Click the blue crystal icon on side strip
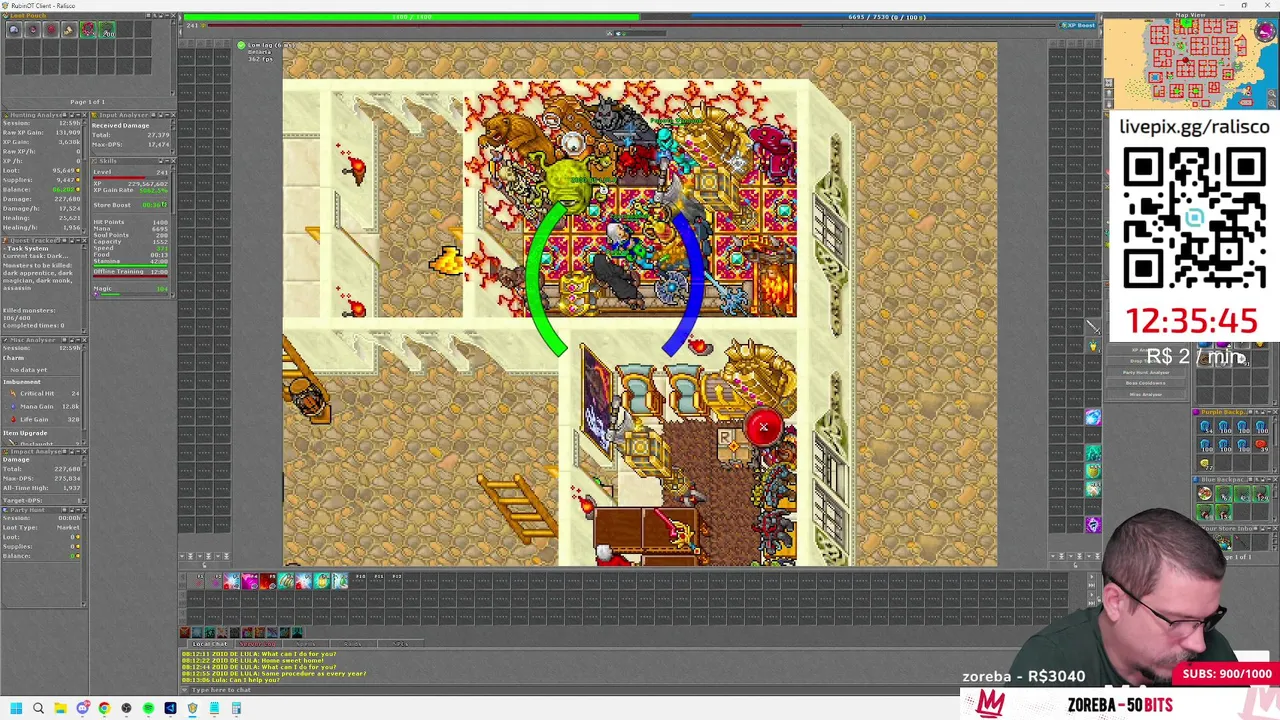This screenshot has height=720, width=1280. (1093, 417)
